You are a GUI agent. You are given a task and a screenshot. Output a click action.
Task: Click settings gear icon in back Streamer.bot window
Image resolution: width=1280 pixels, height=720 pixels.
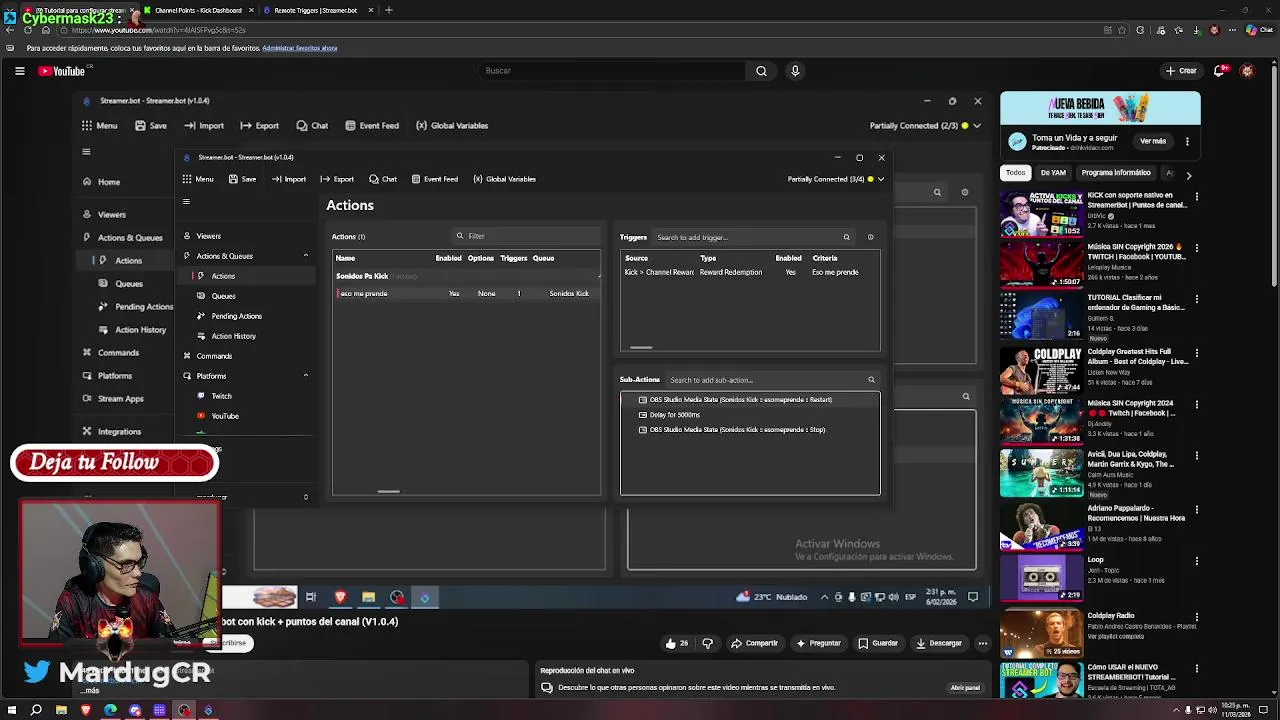click(965, 192)
